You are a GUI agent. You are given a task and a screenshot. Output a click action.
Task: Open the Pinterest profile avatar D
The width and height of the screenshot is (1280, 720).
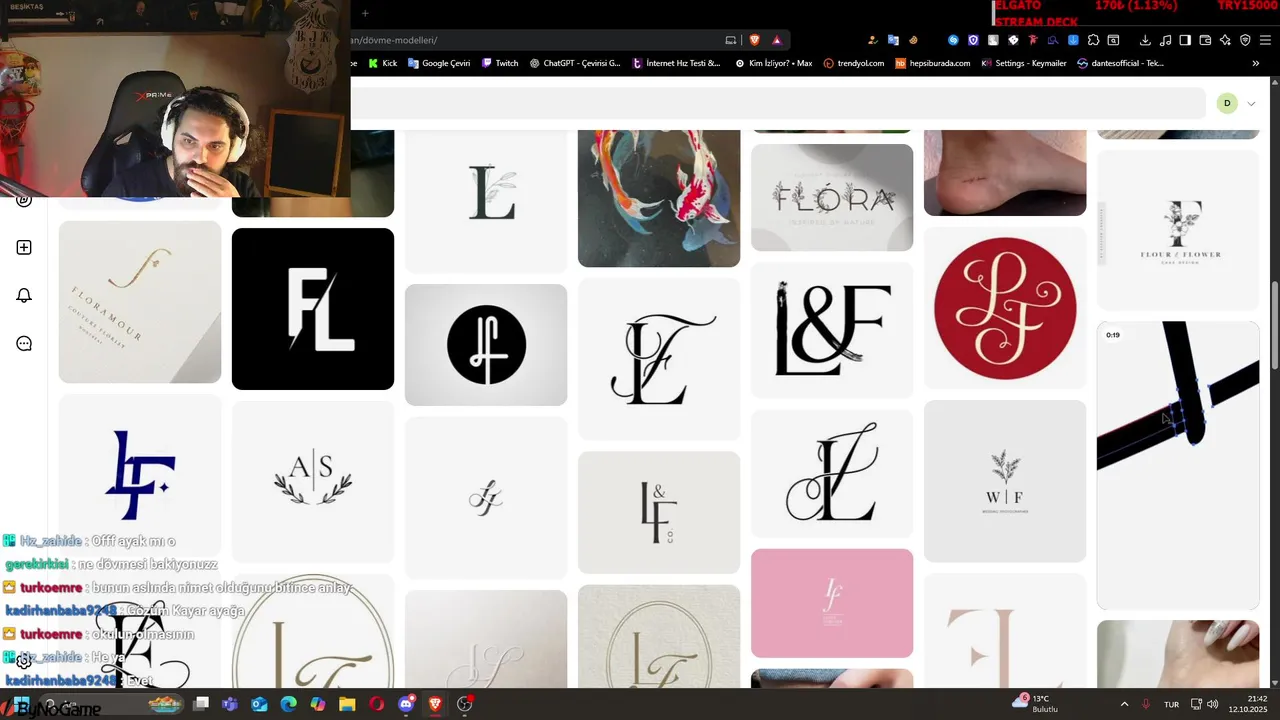(1227, 103)
